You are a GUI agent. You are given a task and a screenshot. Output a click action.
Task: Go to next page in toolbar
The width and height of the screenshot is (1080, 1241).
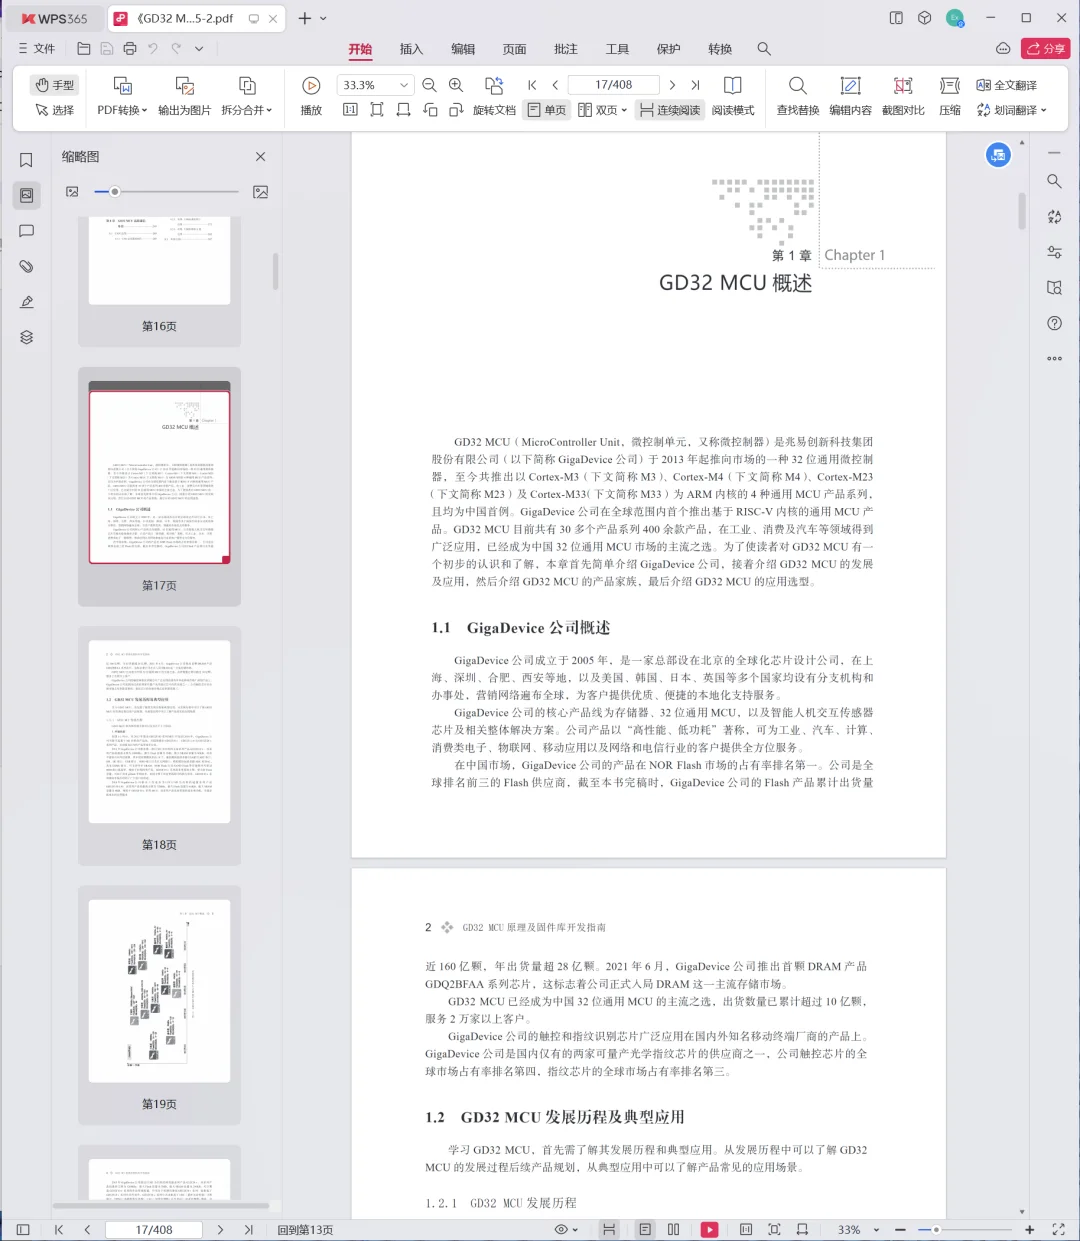672,85
